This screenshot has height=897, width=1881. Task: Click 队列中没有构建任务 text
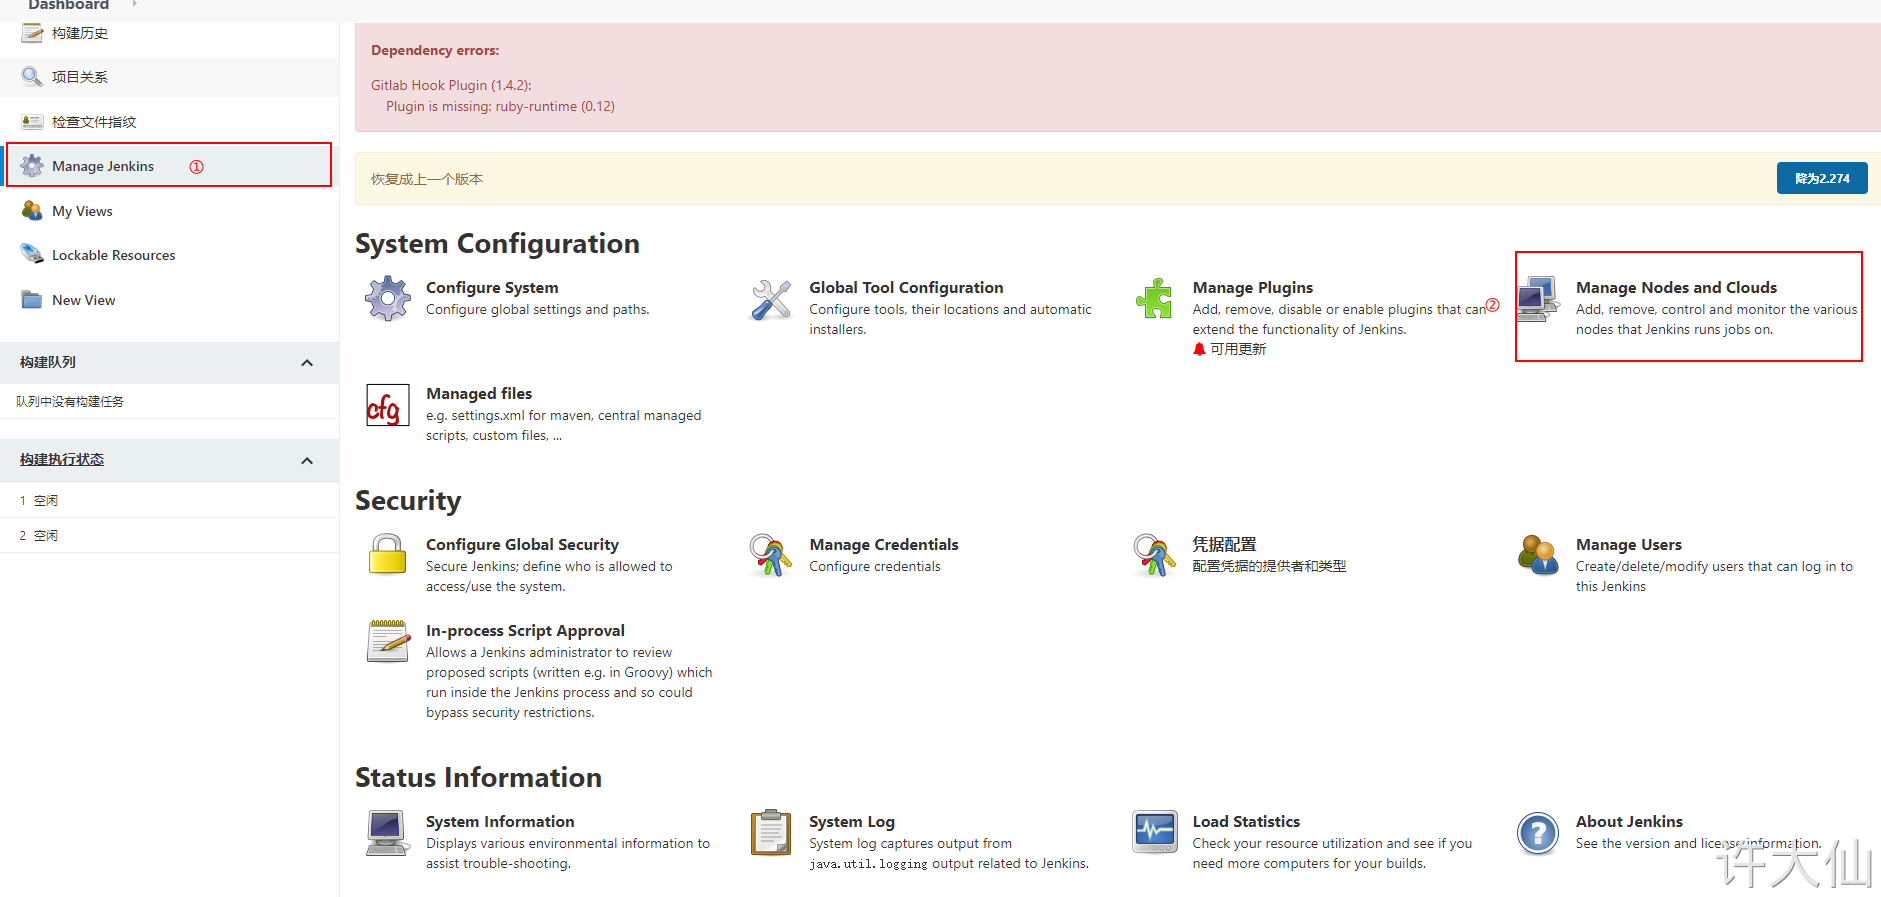click(70, 401)
